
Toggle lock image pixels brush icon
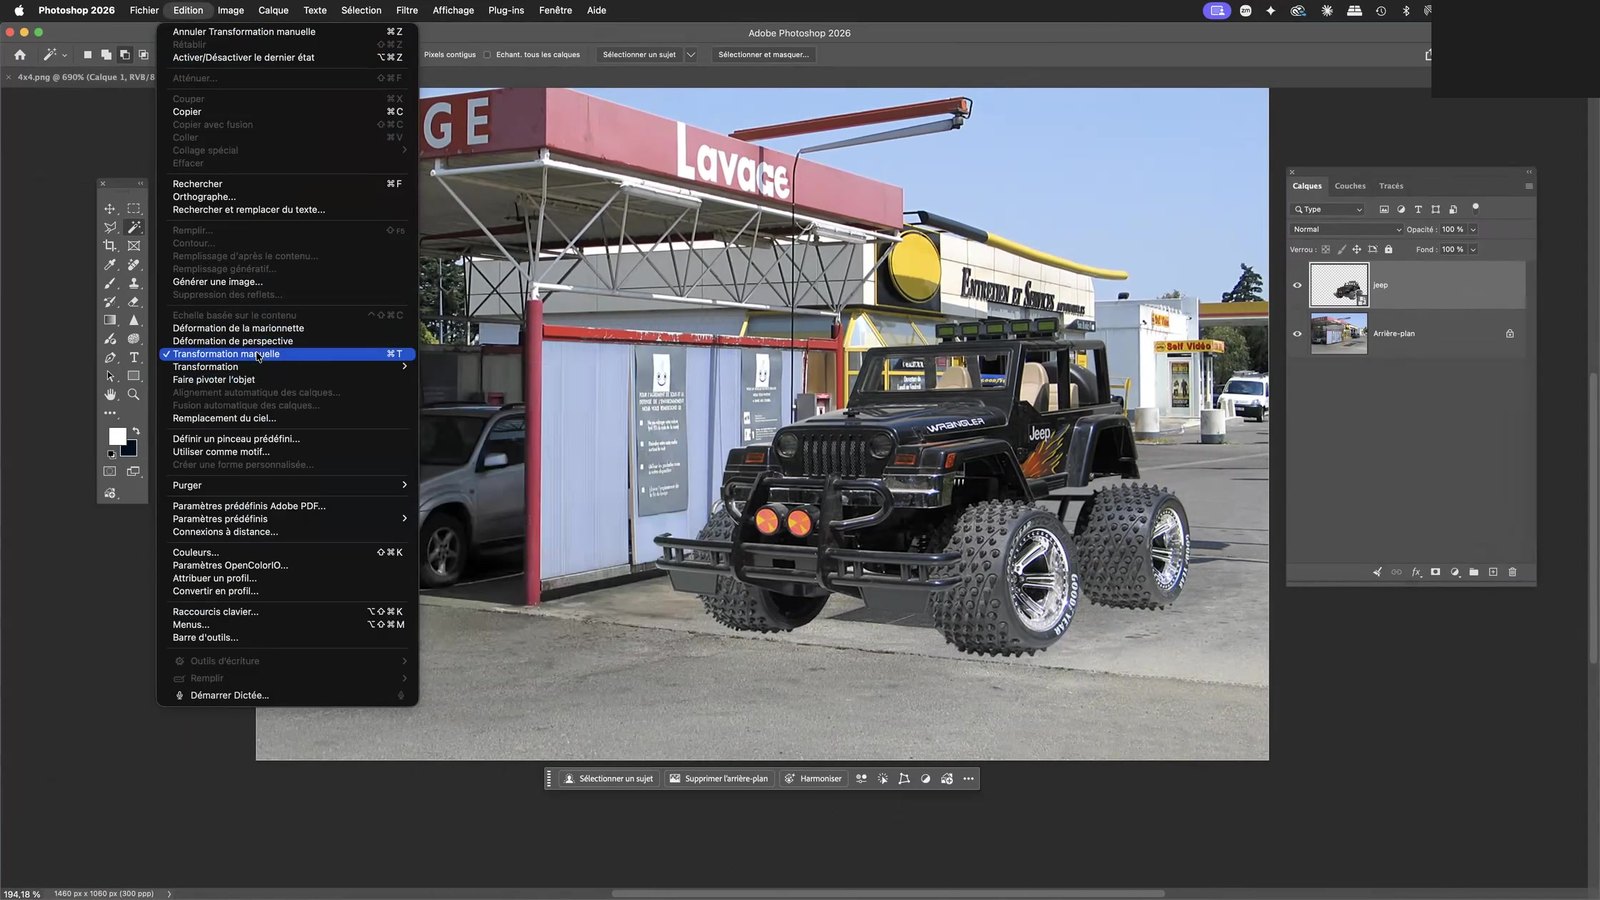click(x=1341, y=249)
